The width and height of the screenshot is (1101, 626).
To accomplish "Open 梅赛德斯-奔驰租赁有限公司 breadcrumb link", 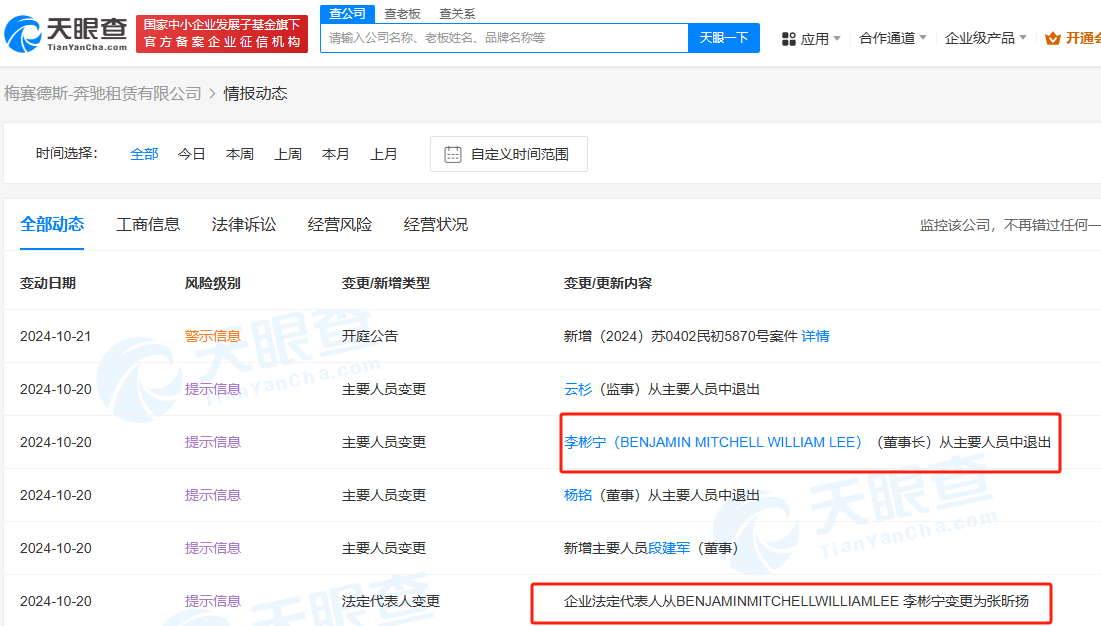I will pos(103,93).
